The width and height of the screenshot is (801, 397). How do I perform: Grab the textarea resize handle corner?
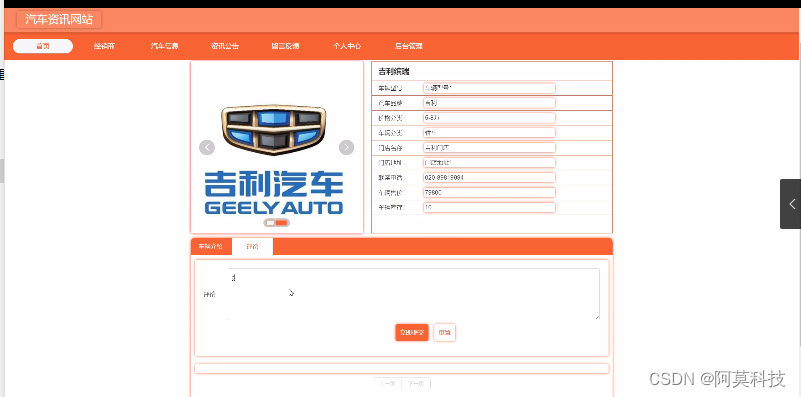tap(597, 317)
